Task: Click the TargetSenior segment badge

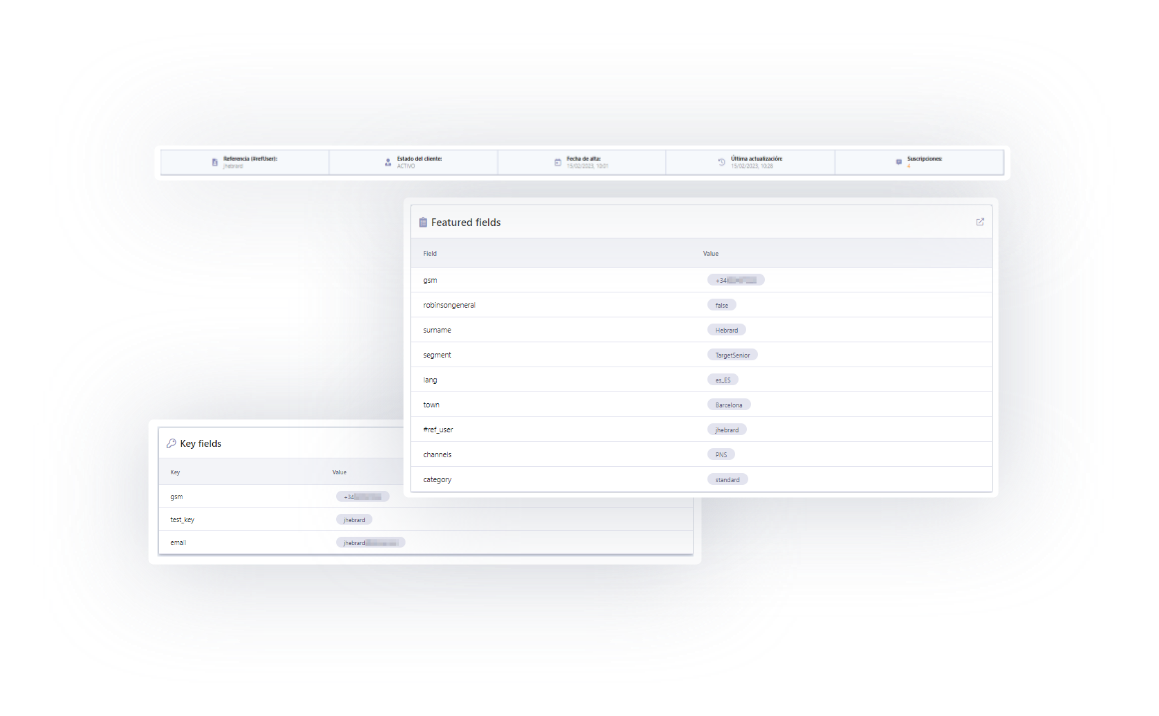Action: pos(734,354)
